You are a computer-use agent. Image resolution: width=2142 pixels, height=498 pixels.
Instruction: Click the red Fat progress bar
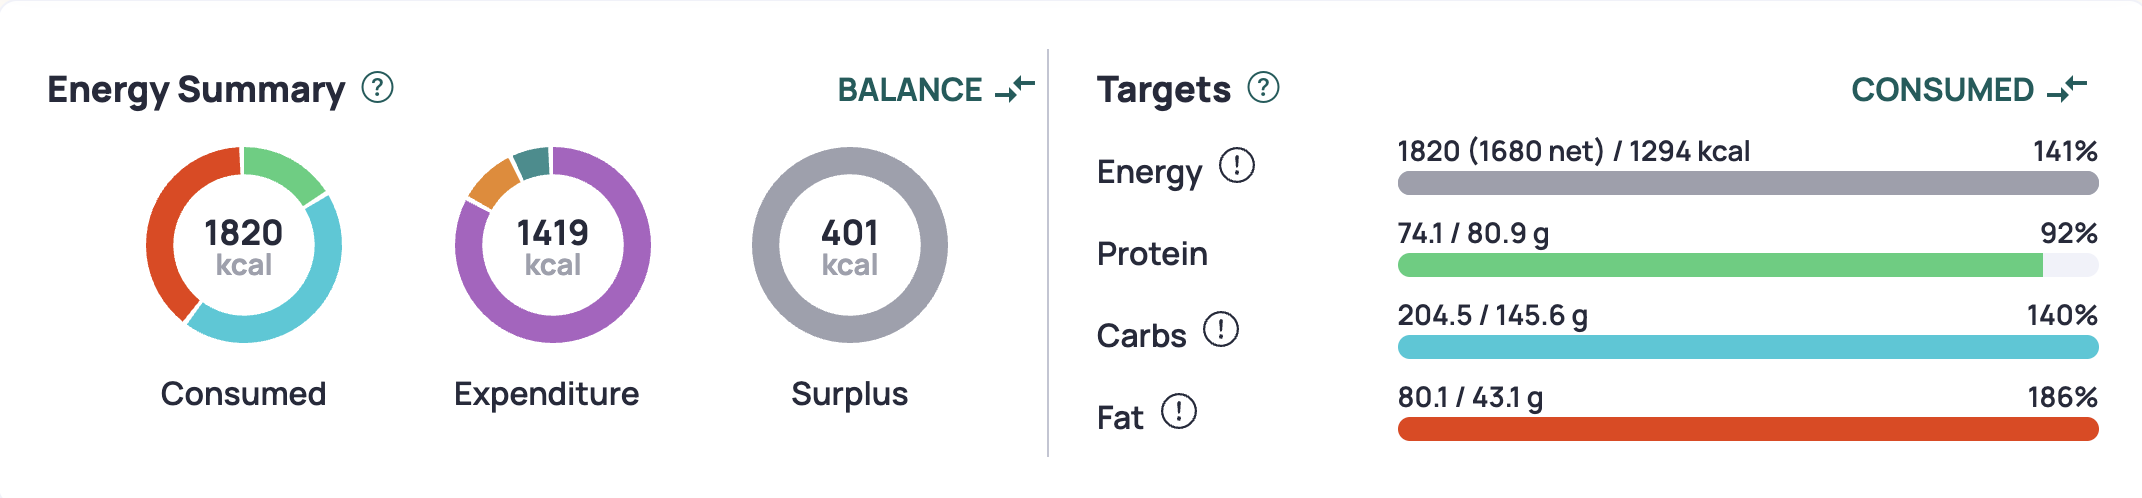click(1748, 429)
